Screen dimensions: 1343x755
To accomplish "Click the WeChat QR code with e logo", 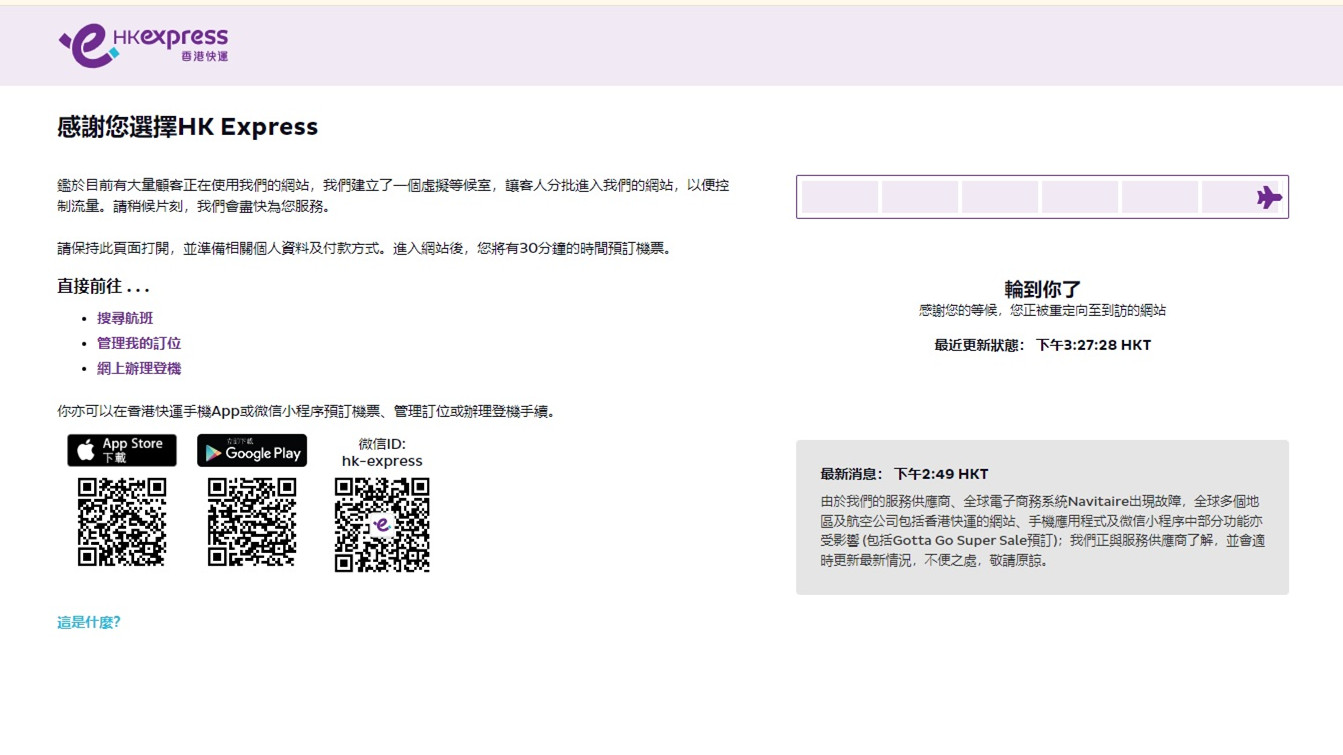I will (x=382, y=524).
